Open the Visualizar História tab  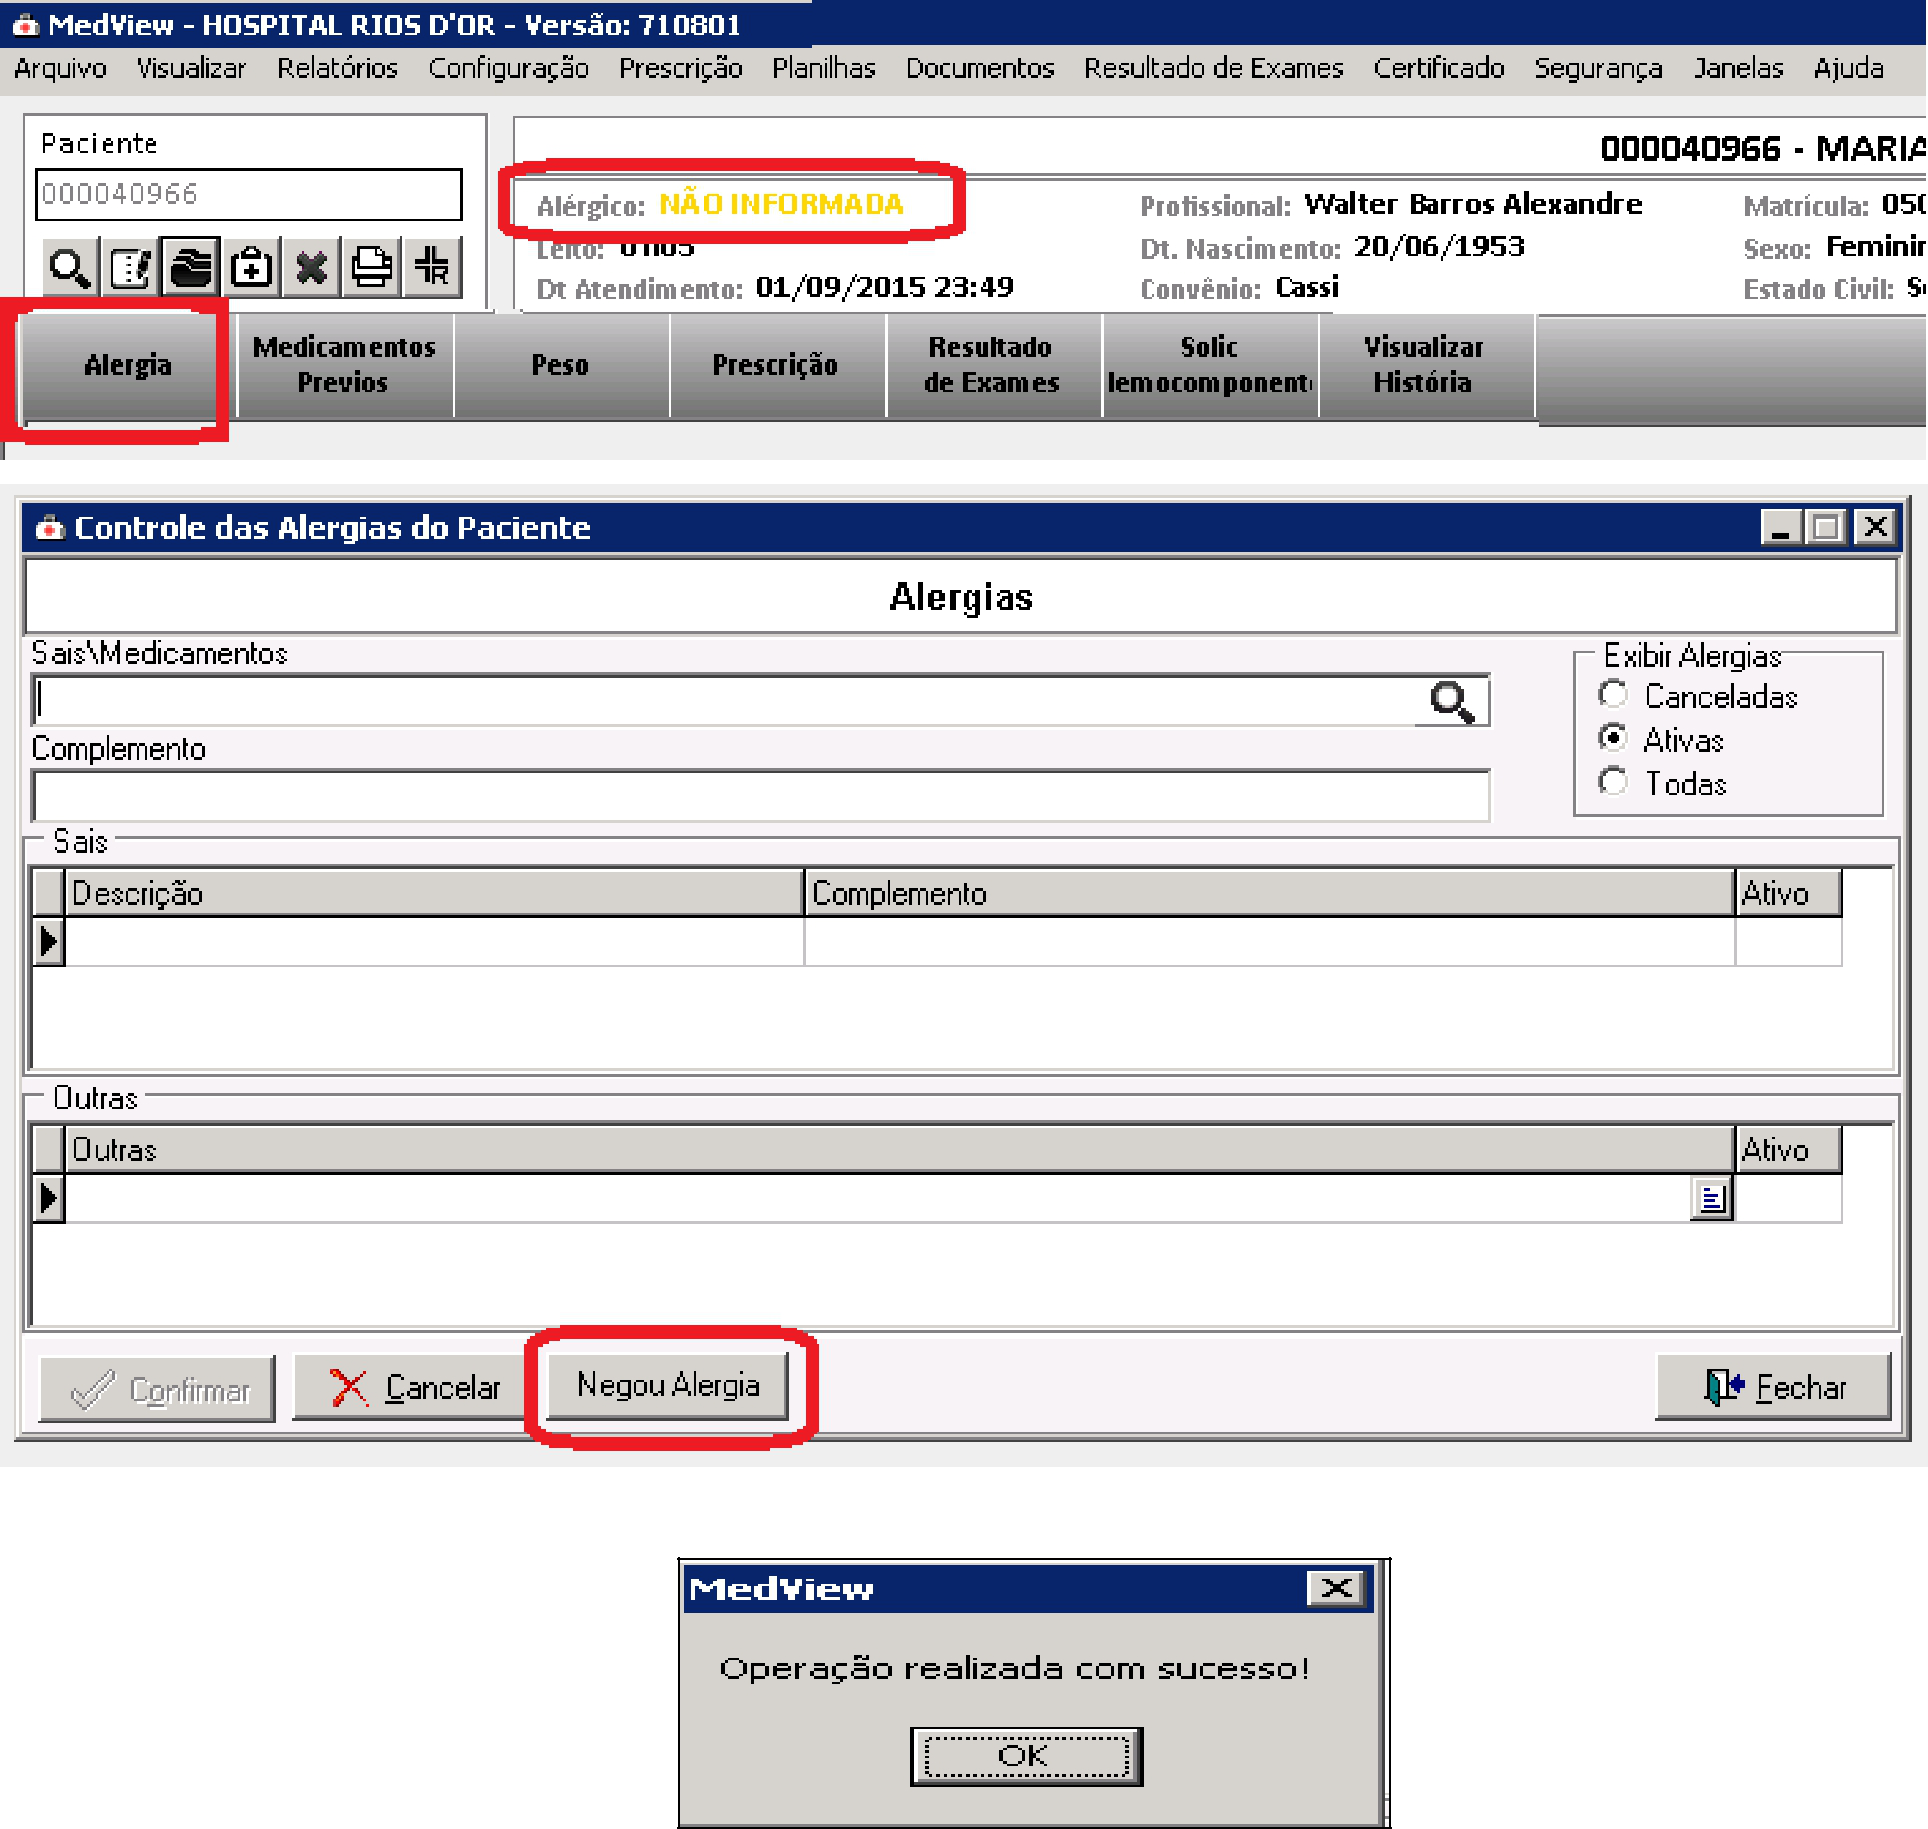point(1425,366)
